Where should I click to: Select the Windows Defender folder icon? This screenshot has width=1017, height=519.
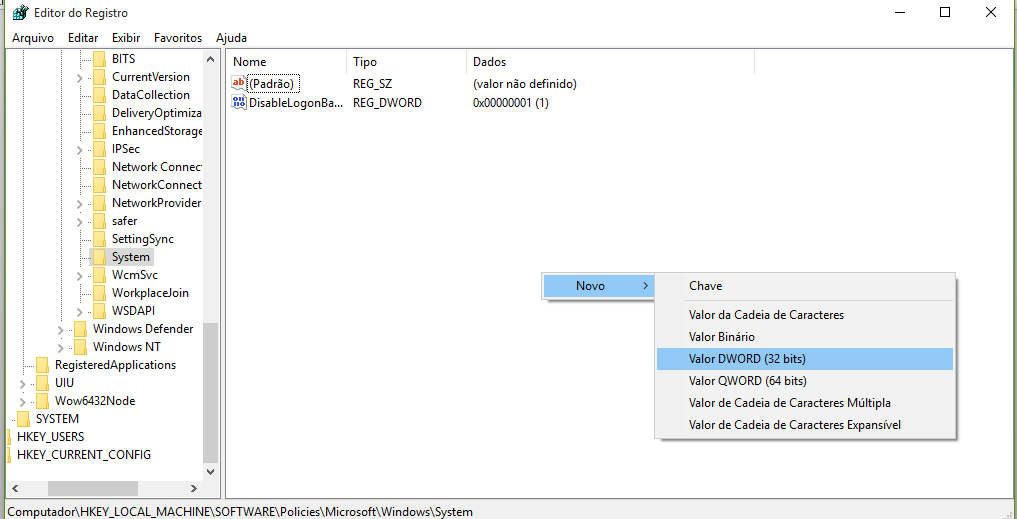point(80,329)
